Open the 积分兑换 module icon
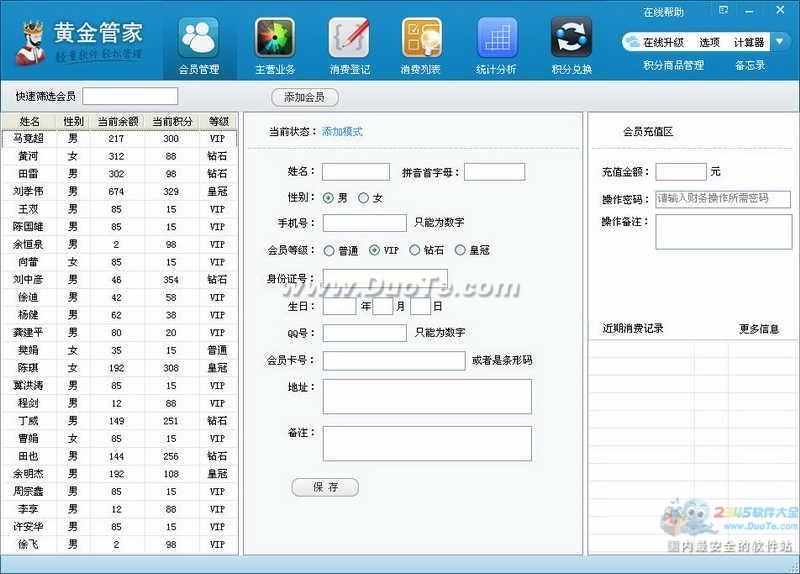Image resolution: width=800 pixels, height=574 pixels. (x=571, y=37)
